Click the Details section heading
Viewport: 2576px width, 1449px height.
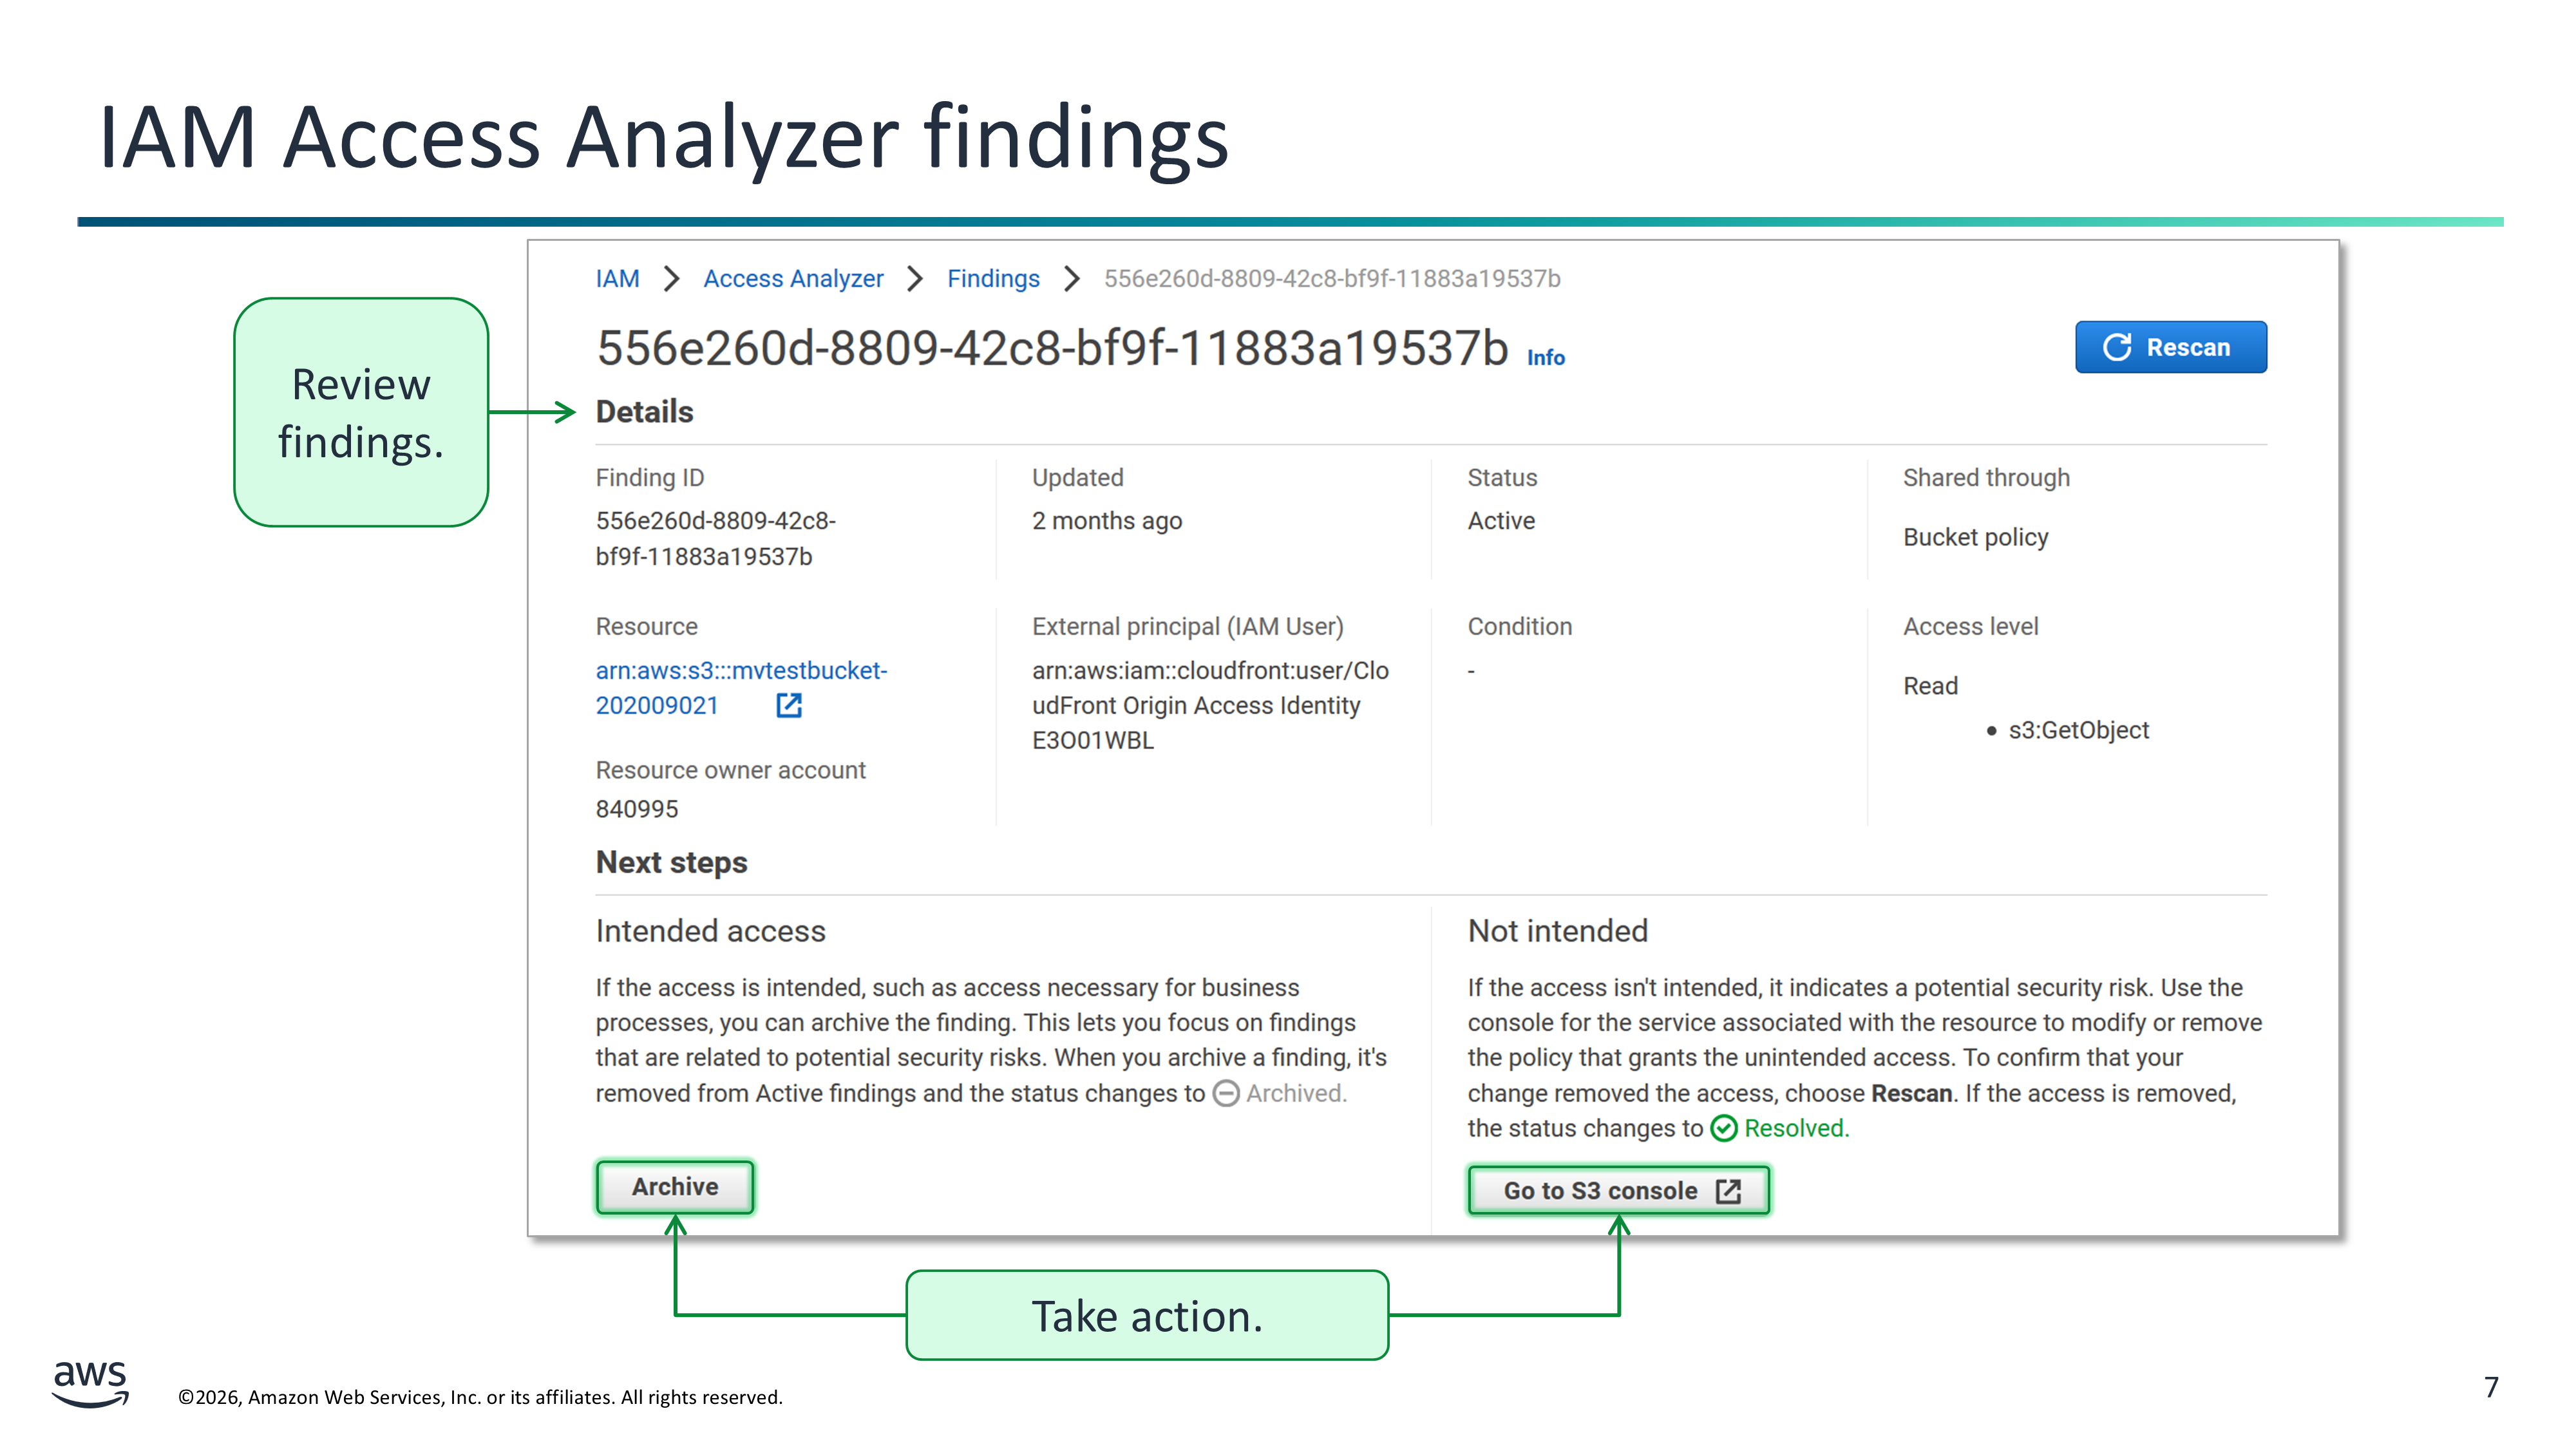[644, 412]
